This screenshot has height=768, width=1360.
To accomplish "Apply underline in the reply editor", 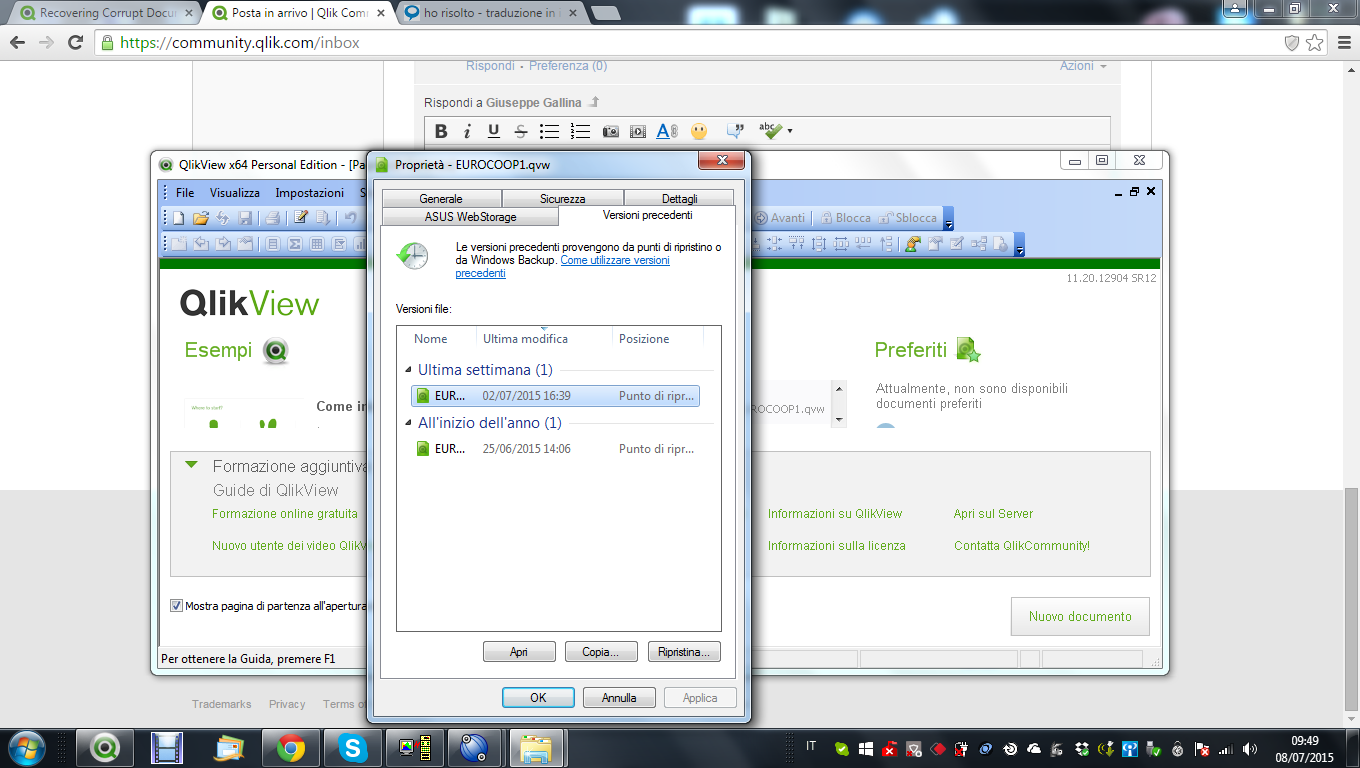I will pos(493,131).
